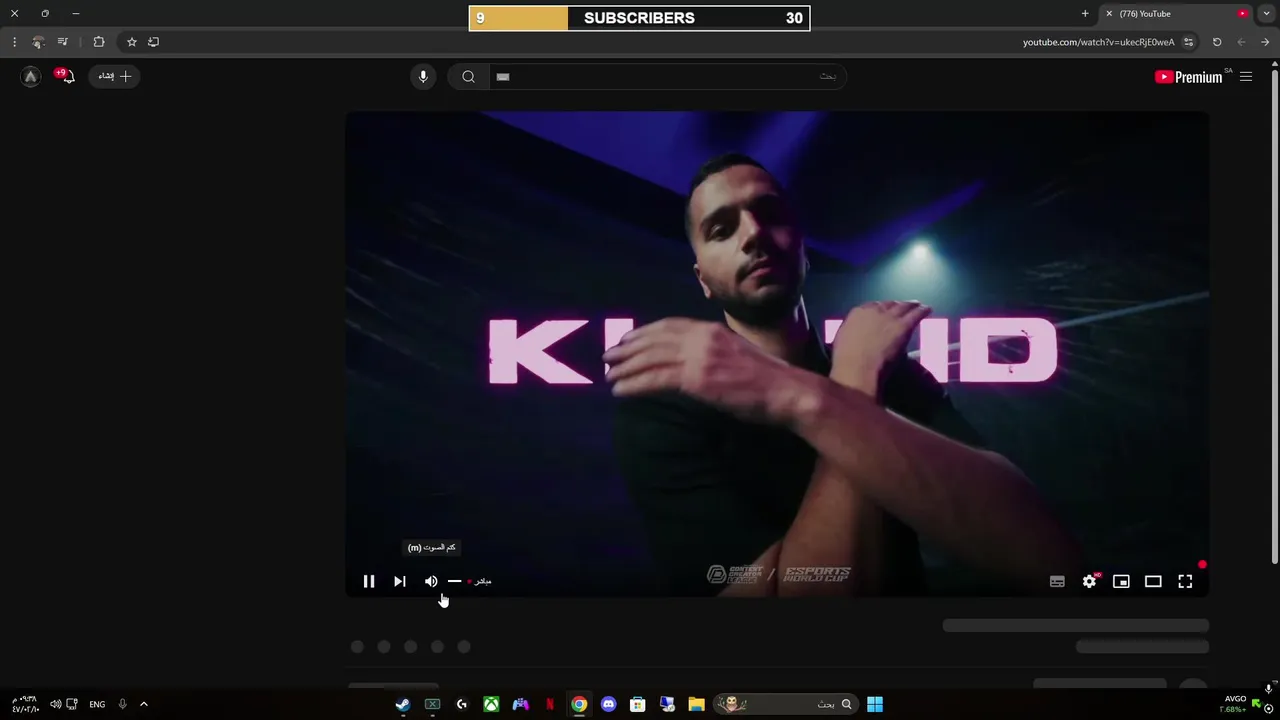Open Netflix from the taskbar
Viewport: 1280px width, 720px height.
point(550,704)
